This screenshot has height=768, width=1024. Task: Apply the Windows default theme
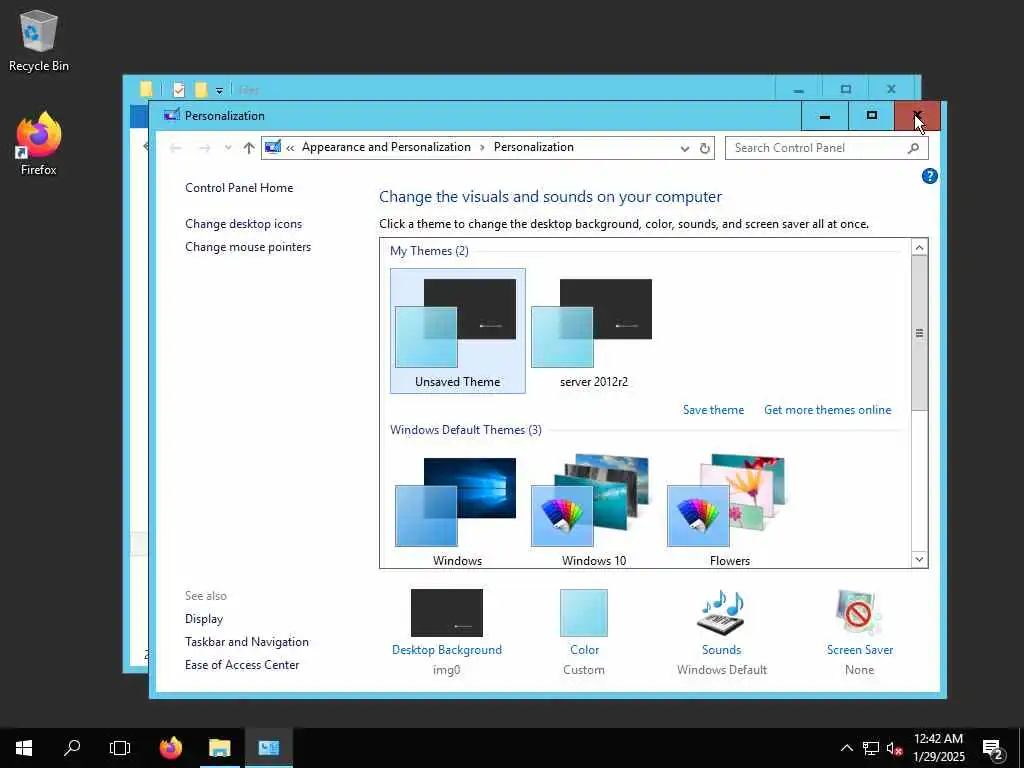(x=457, y=511)
